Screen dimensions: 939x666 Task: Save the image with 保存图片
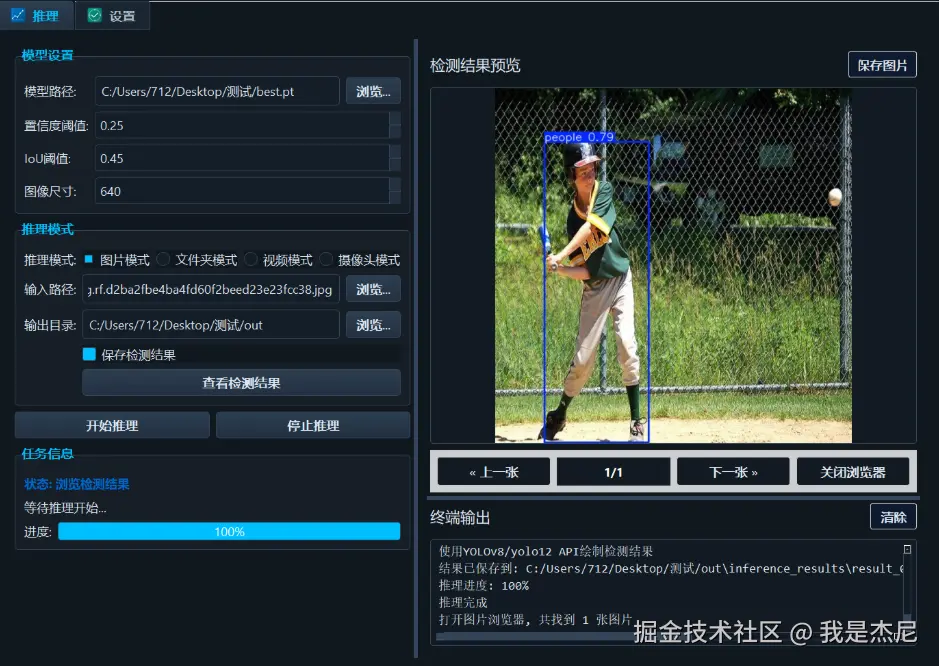pos(882,65)
